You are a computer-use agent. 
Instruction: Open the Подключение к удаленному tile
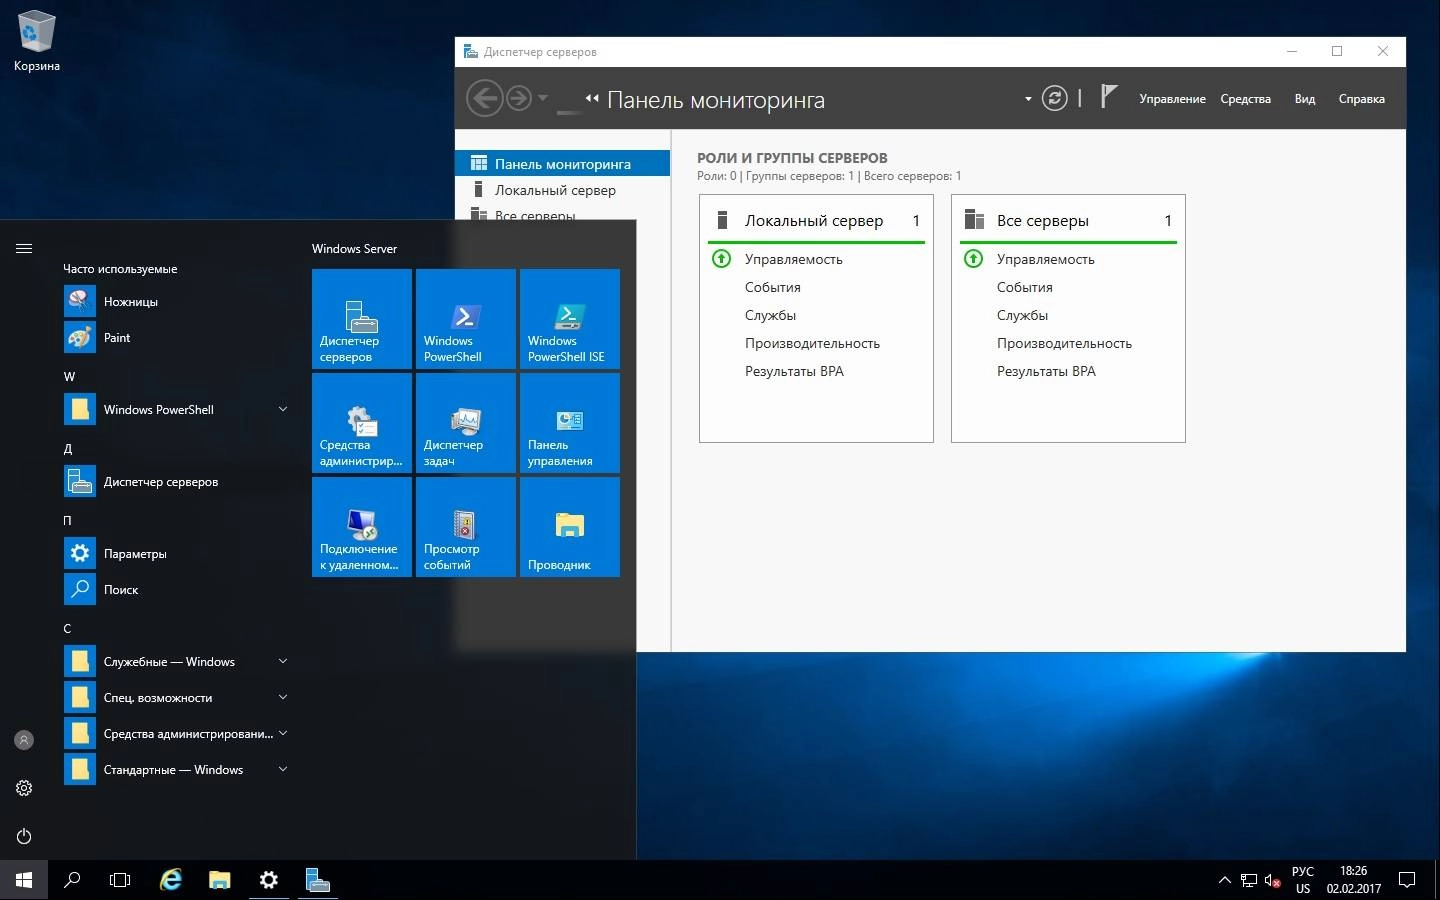click(362, 527)
